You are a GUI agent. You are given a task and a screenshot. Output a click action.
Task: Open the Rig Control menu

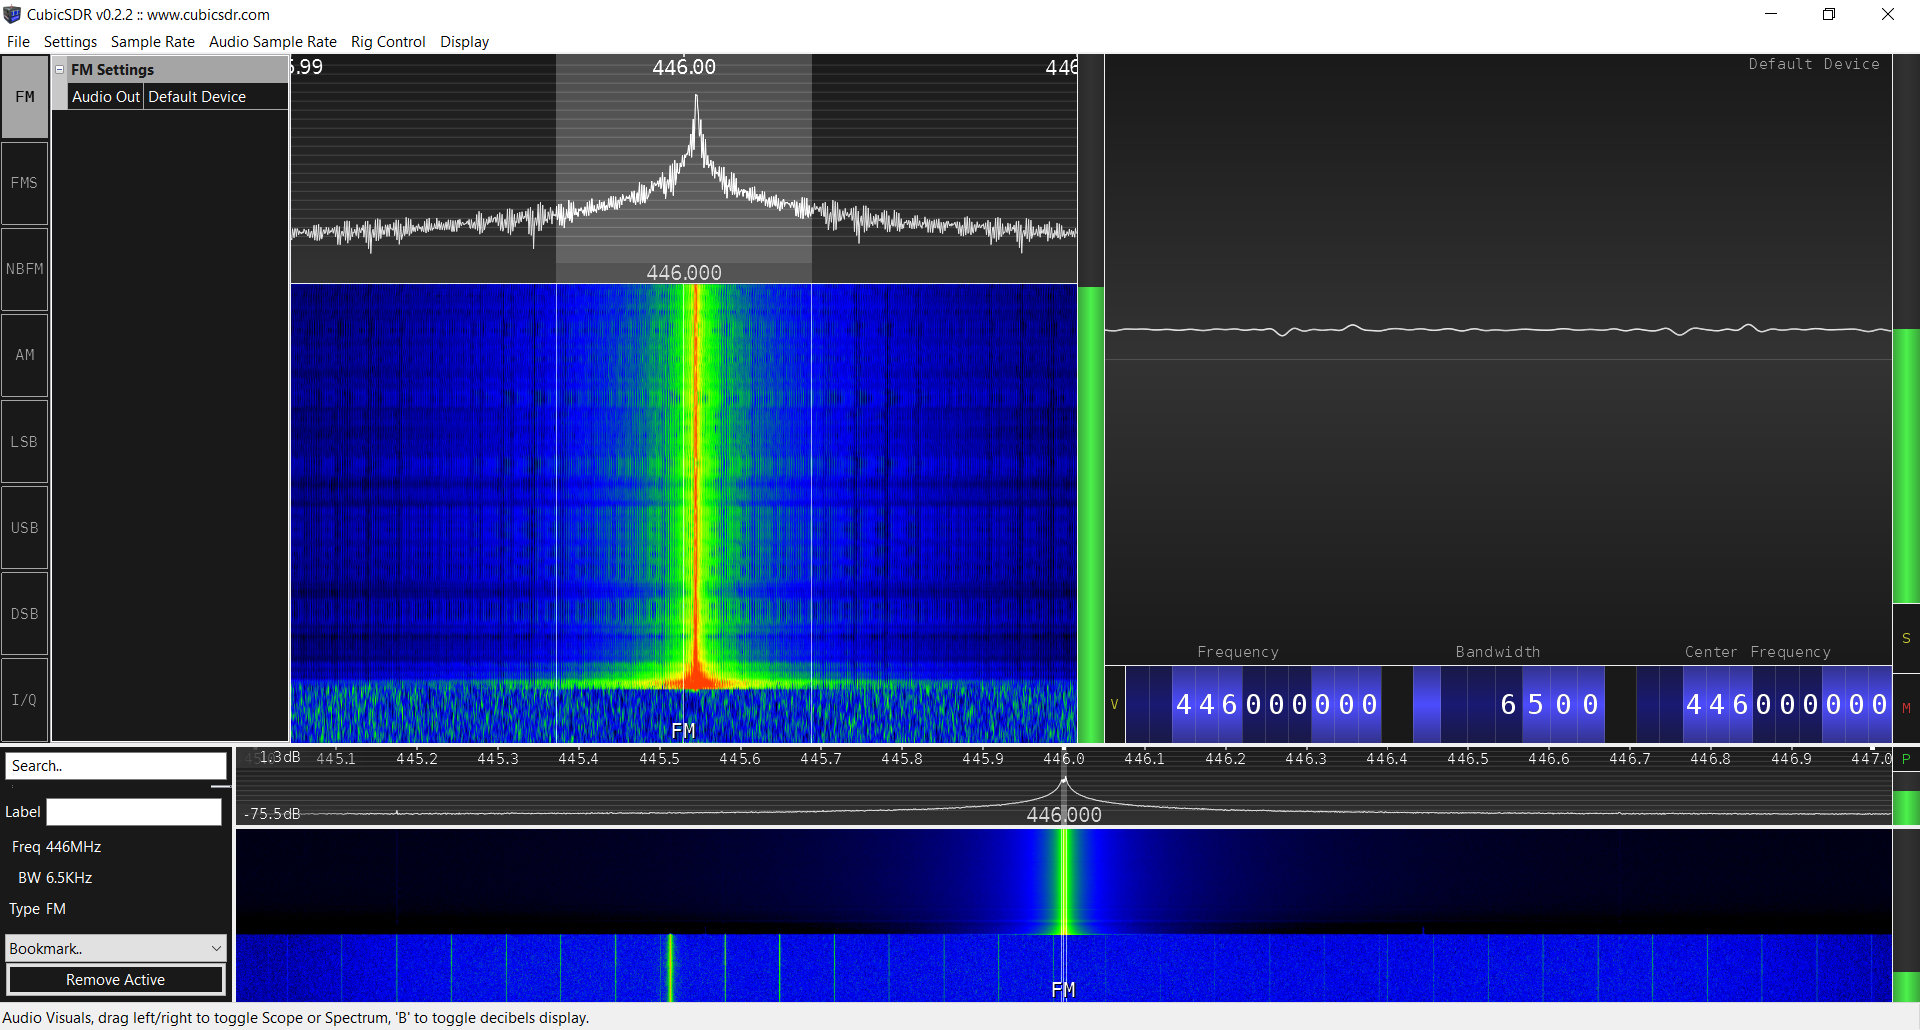point(388,42)
